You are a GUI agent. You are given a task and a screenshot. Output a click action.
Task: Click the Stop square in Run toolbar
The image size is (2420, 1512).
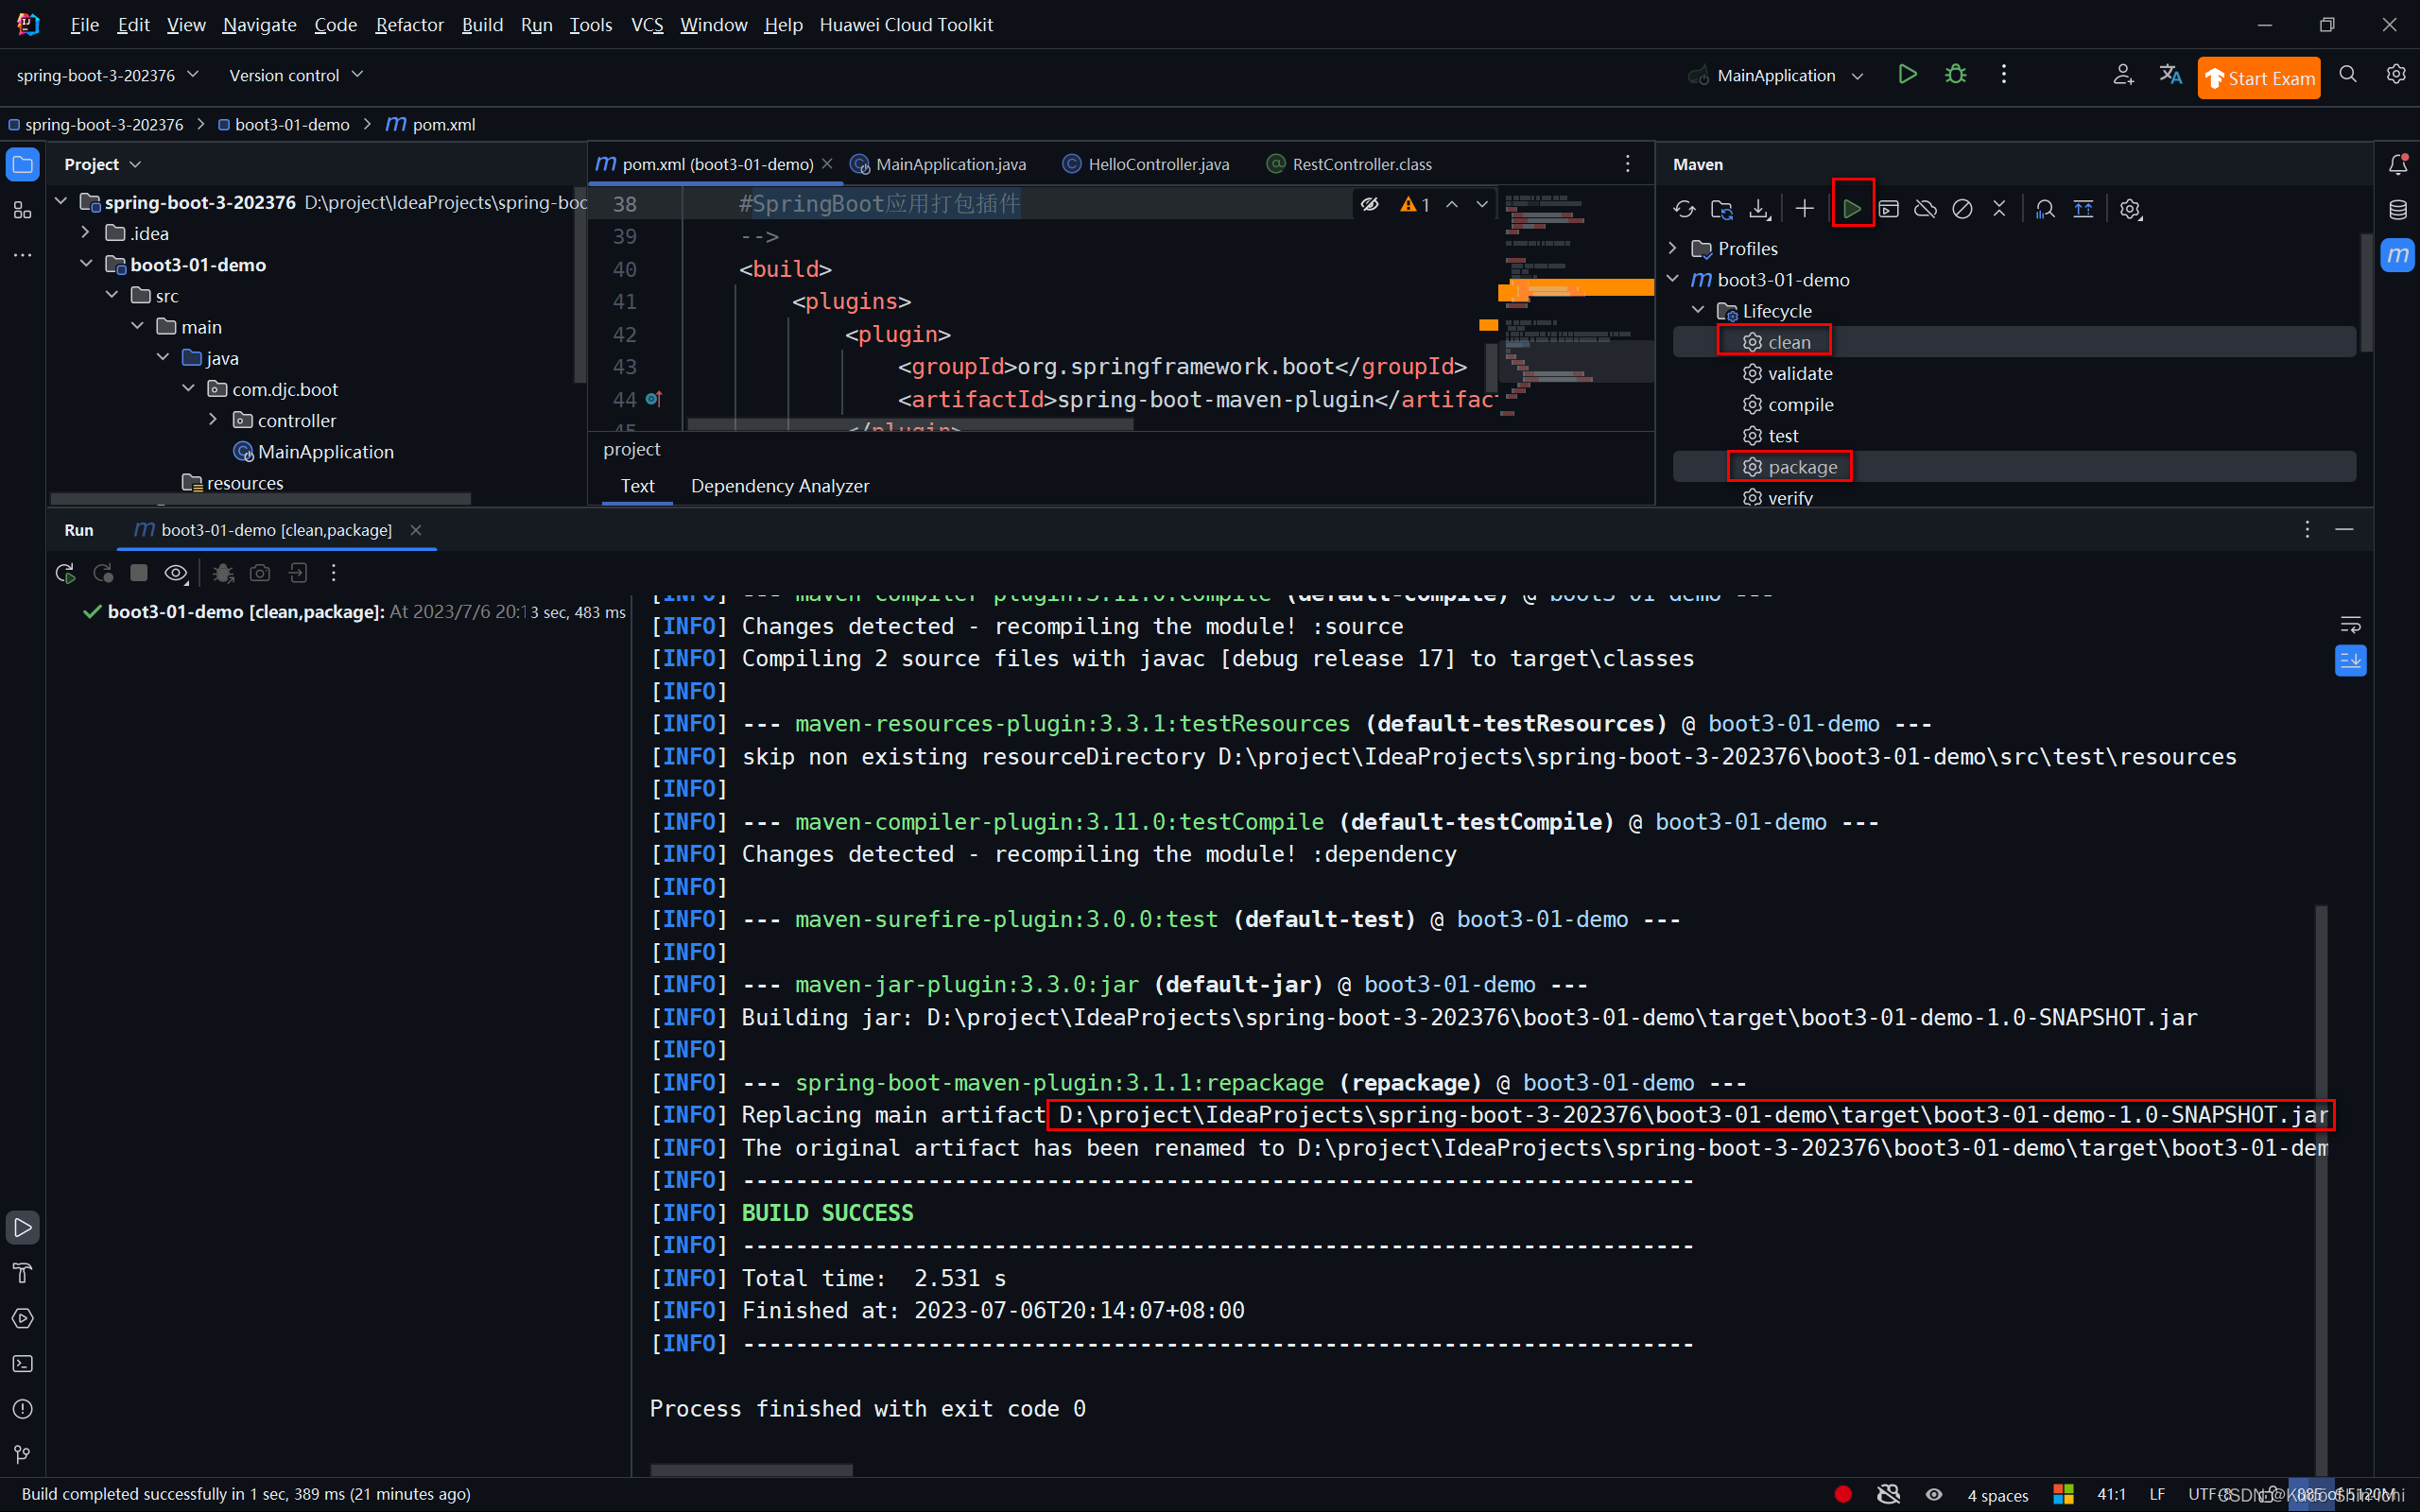tap(139, 573)
